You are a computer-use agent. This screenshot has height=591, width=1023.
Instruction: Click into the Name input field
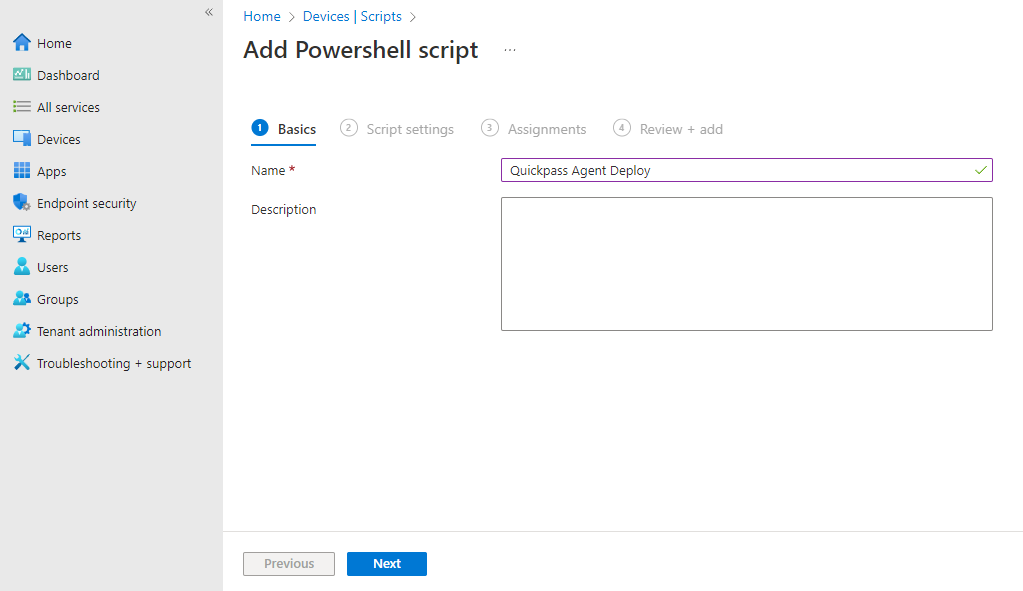coord(747,170)
